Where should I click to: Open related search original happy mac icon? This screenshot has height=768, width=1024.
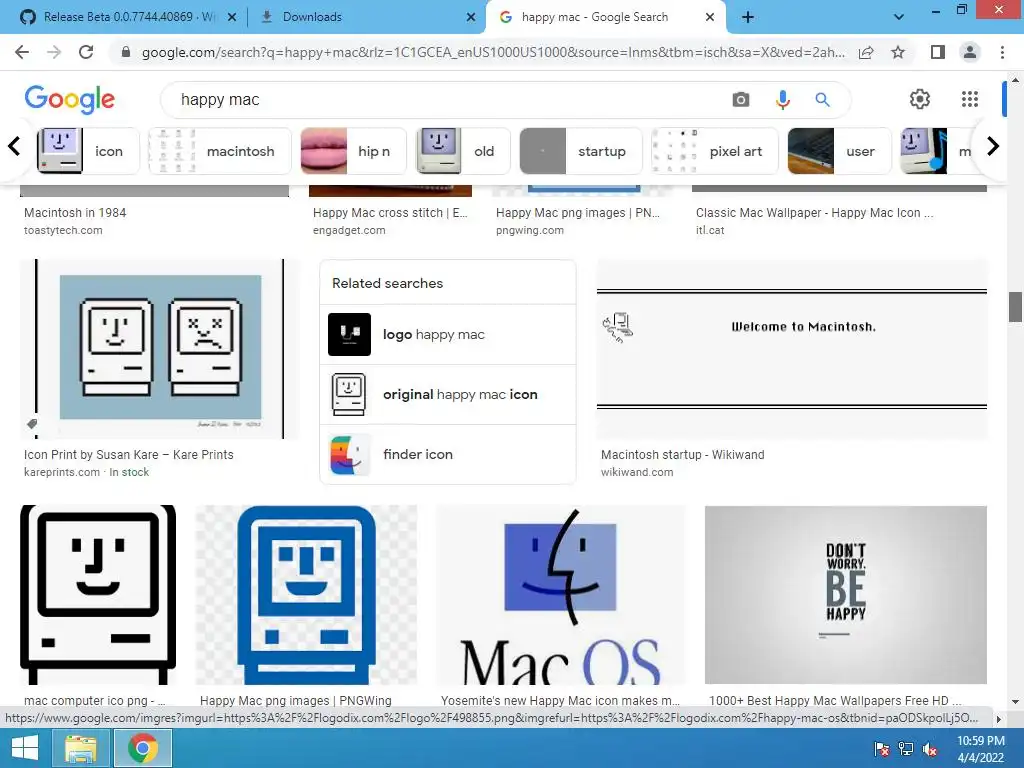pyautogui.click(x=447, y=394)
